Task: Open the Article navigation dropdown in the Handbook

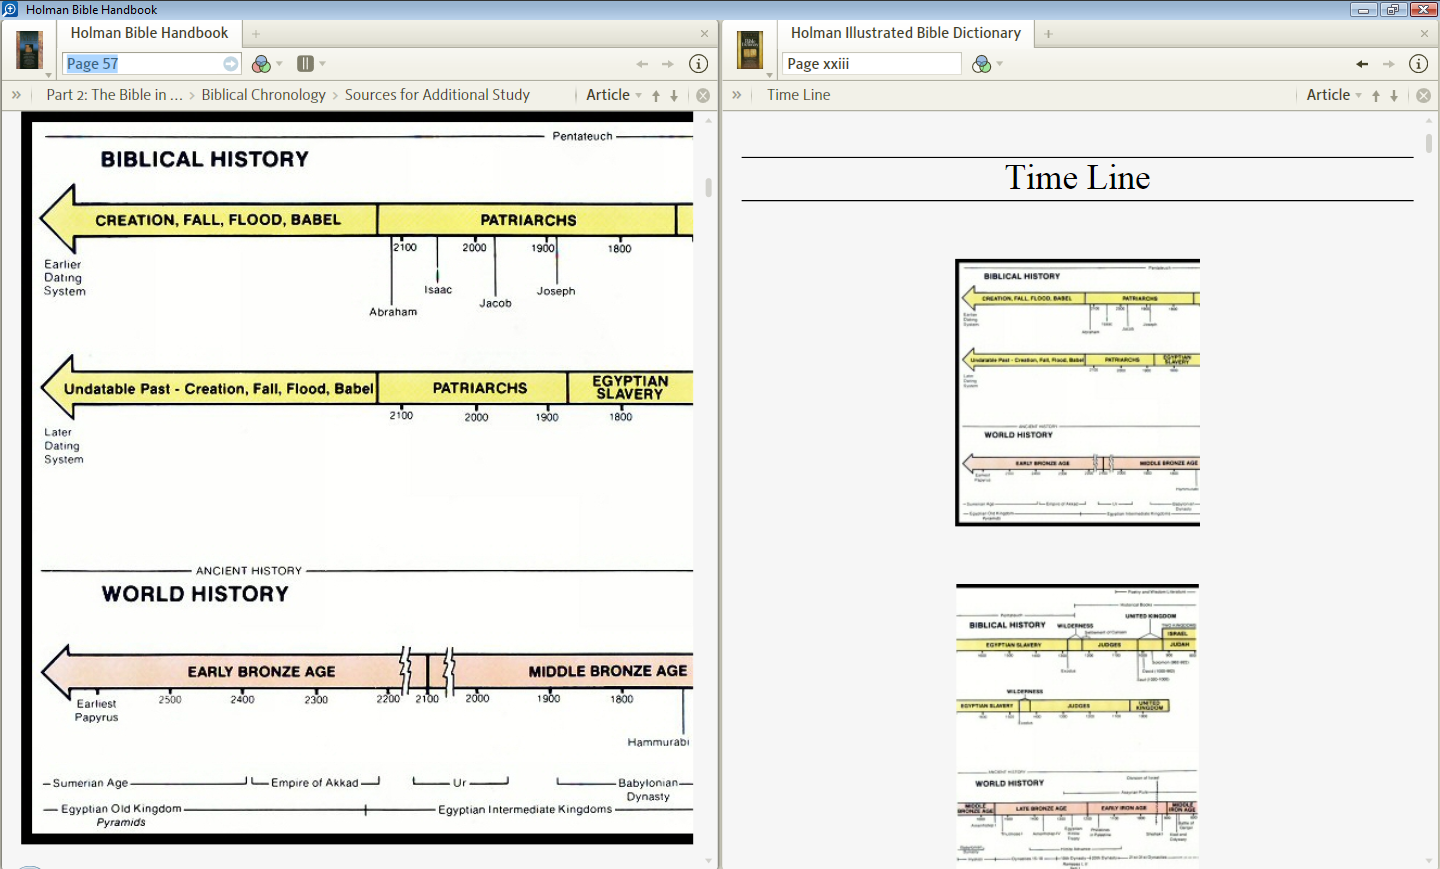Action: pos(614,95)
